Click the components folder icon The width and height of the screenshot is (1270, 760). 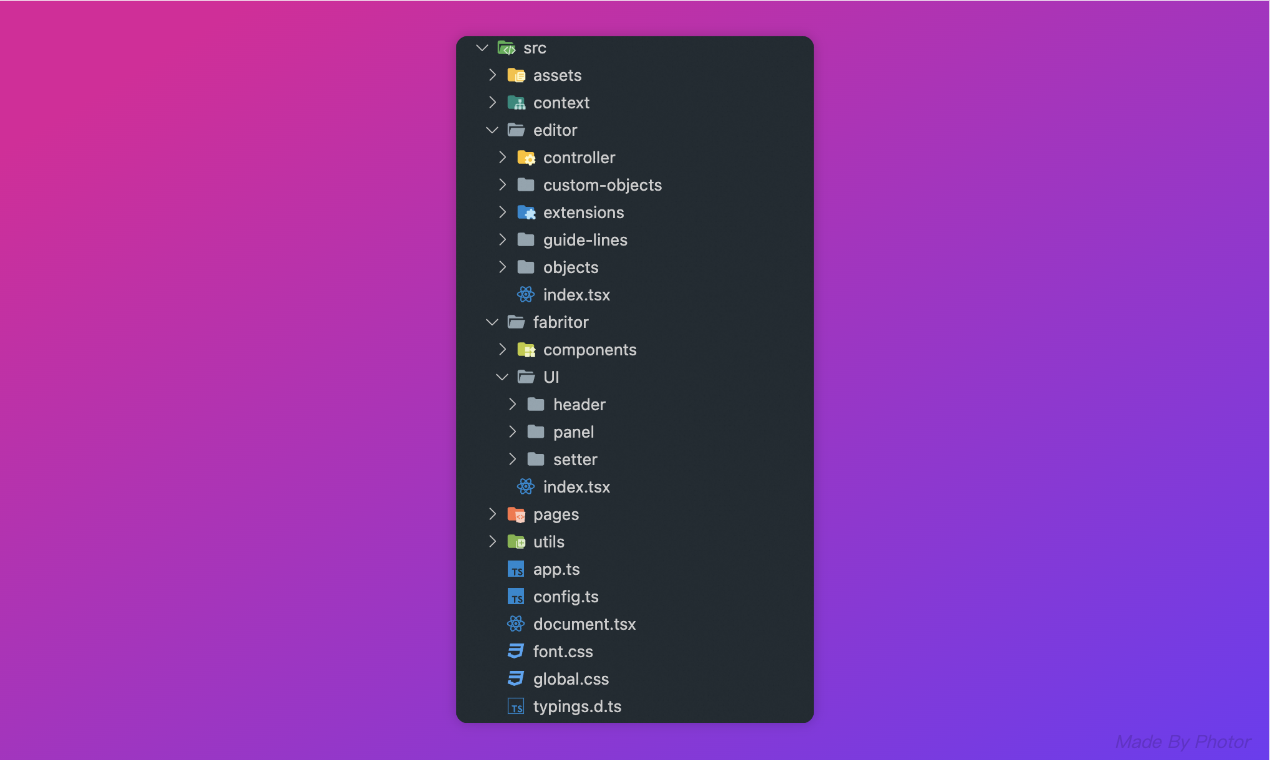tap(526, 350)
